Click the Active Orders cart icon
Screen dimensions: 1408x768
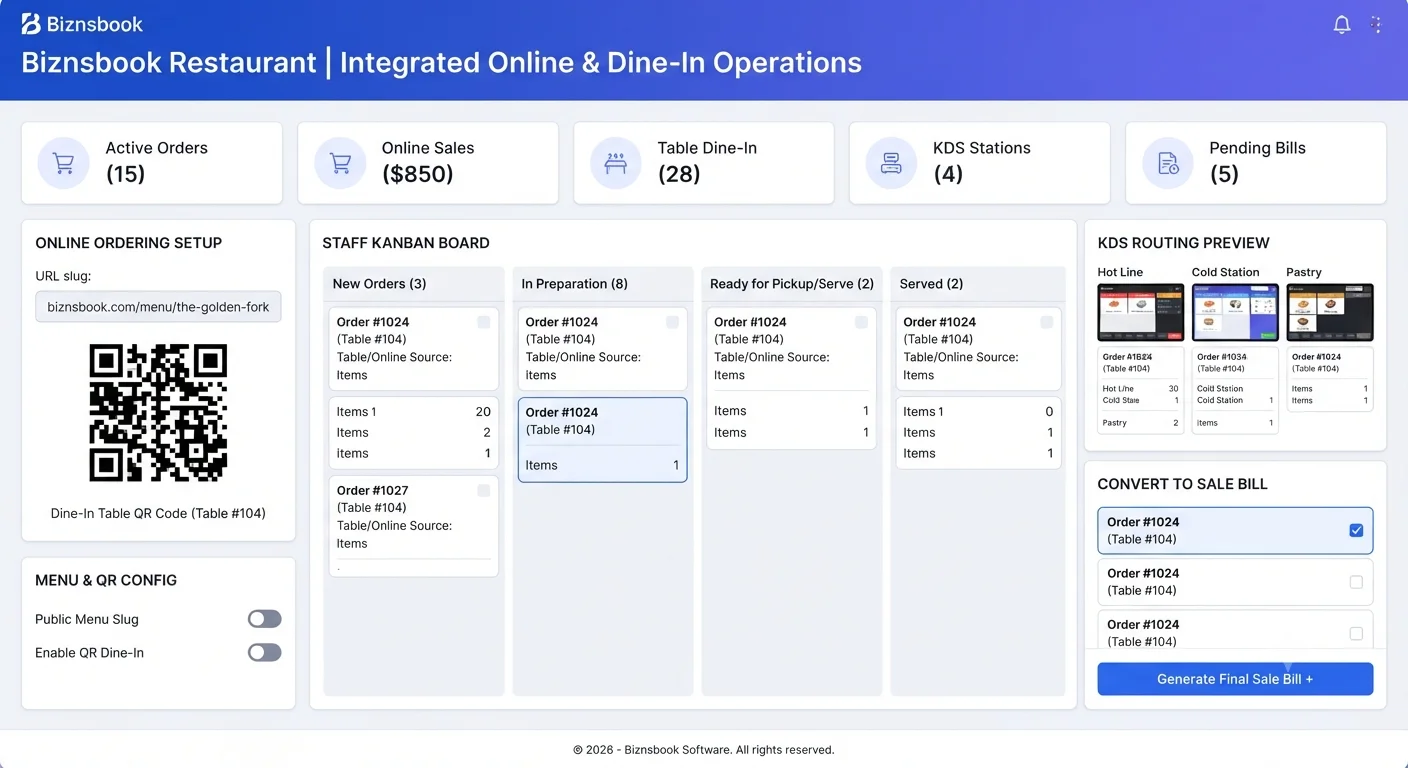[63, 163]
